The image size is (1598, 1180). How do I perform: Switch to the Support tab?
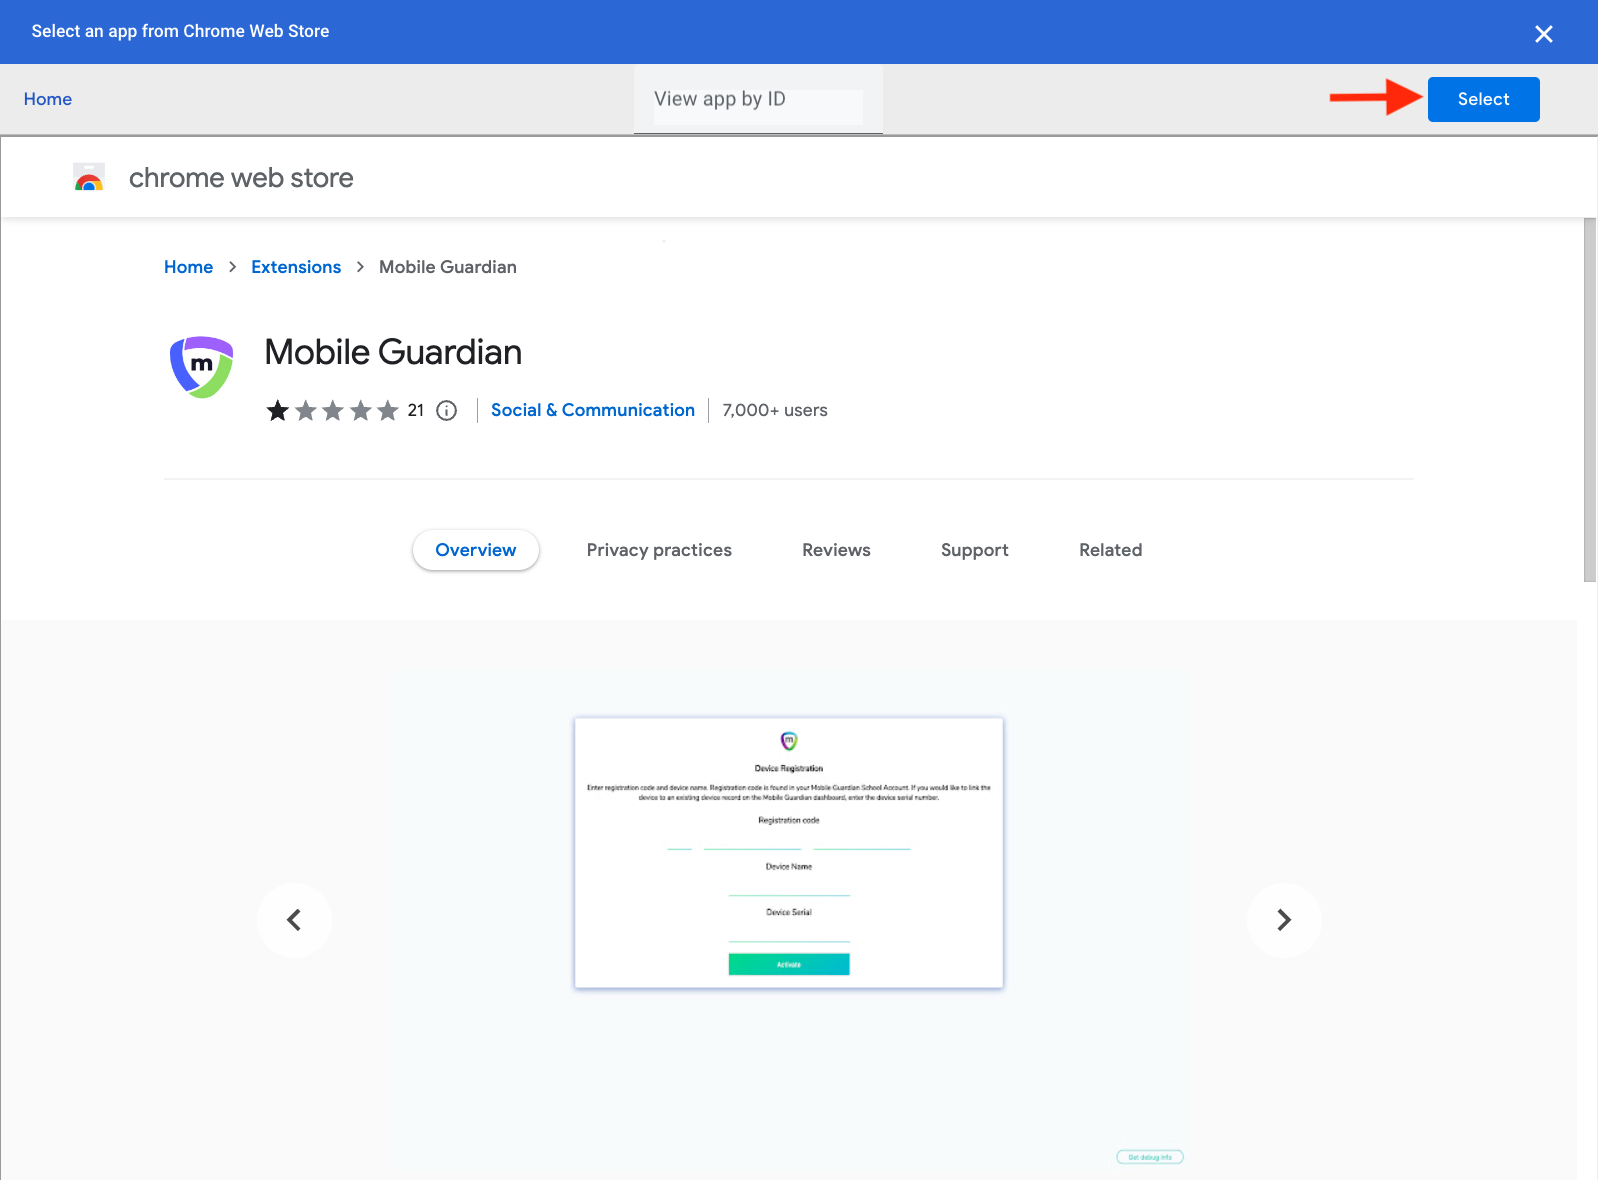click(975, 550)
